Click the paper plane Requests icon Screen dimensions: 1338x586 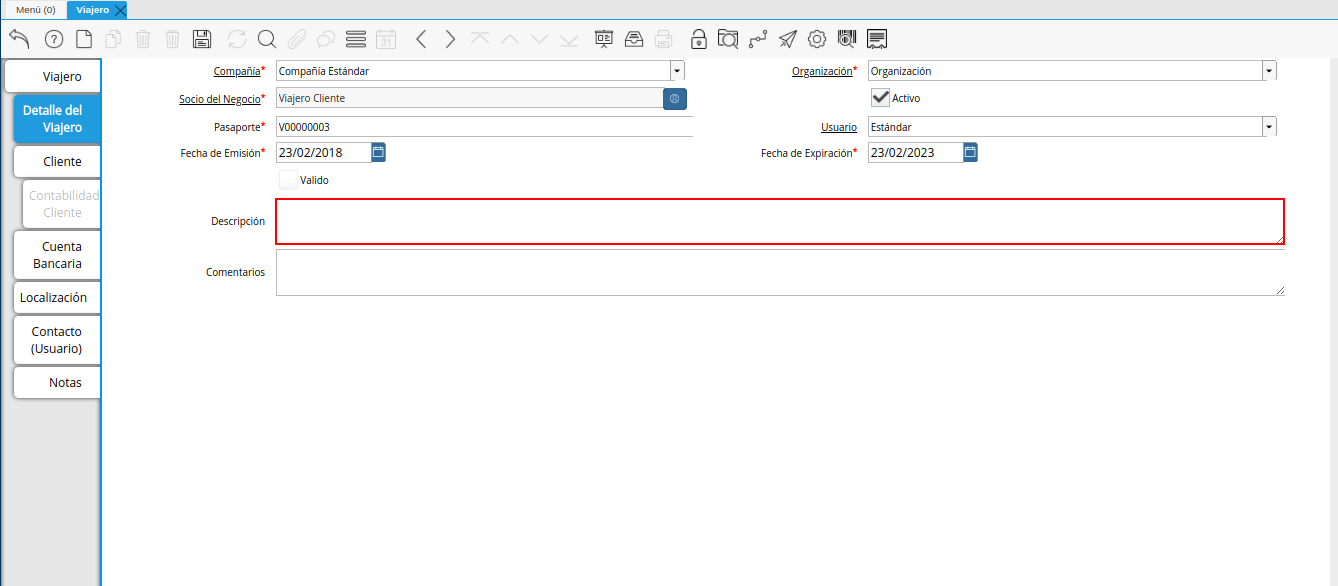coord(788,39)
